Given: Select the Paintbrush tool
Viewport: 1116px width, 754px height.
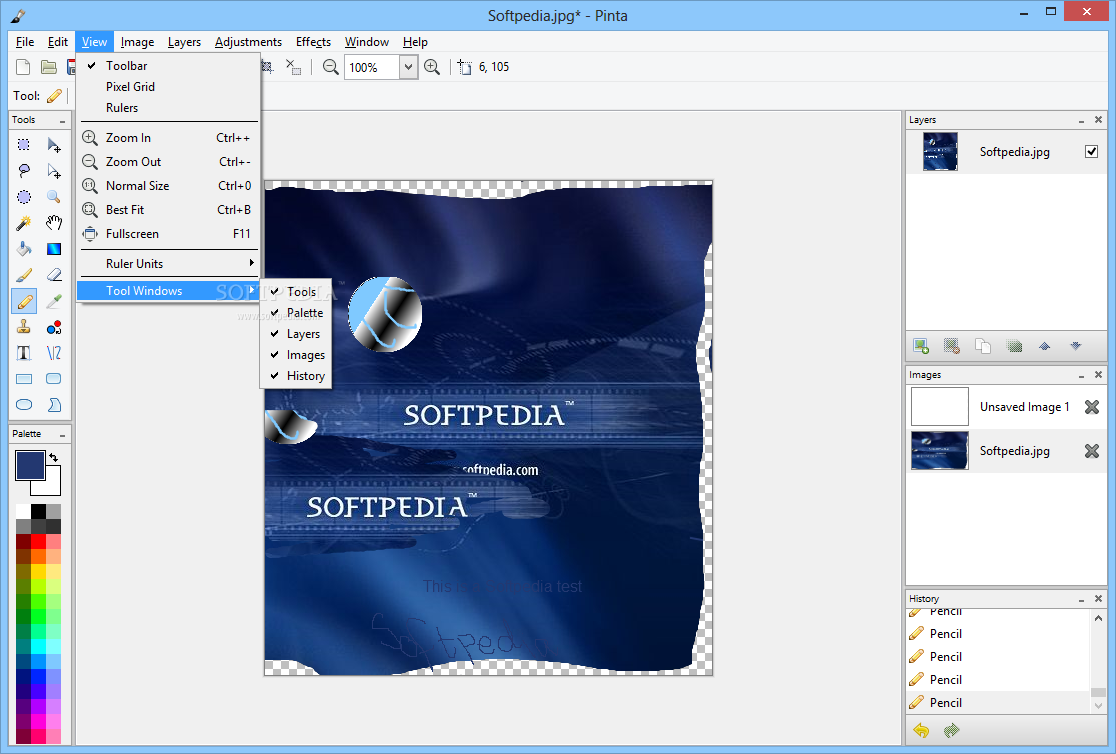Looking at the screenshot, I should pos(23,275).
